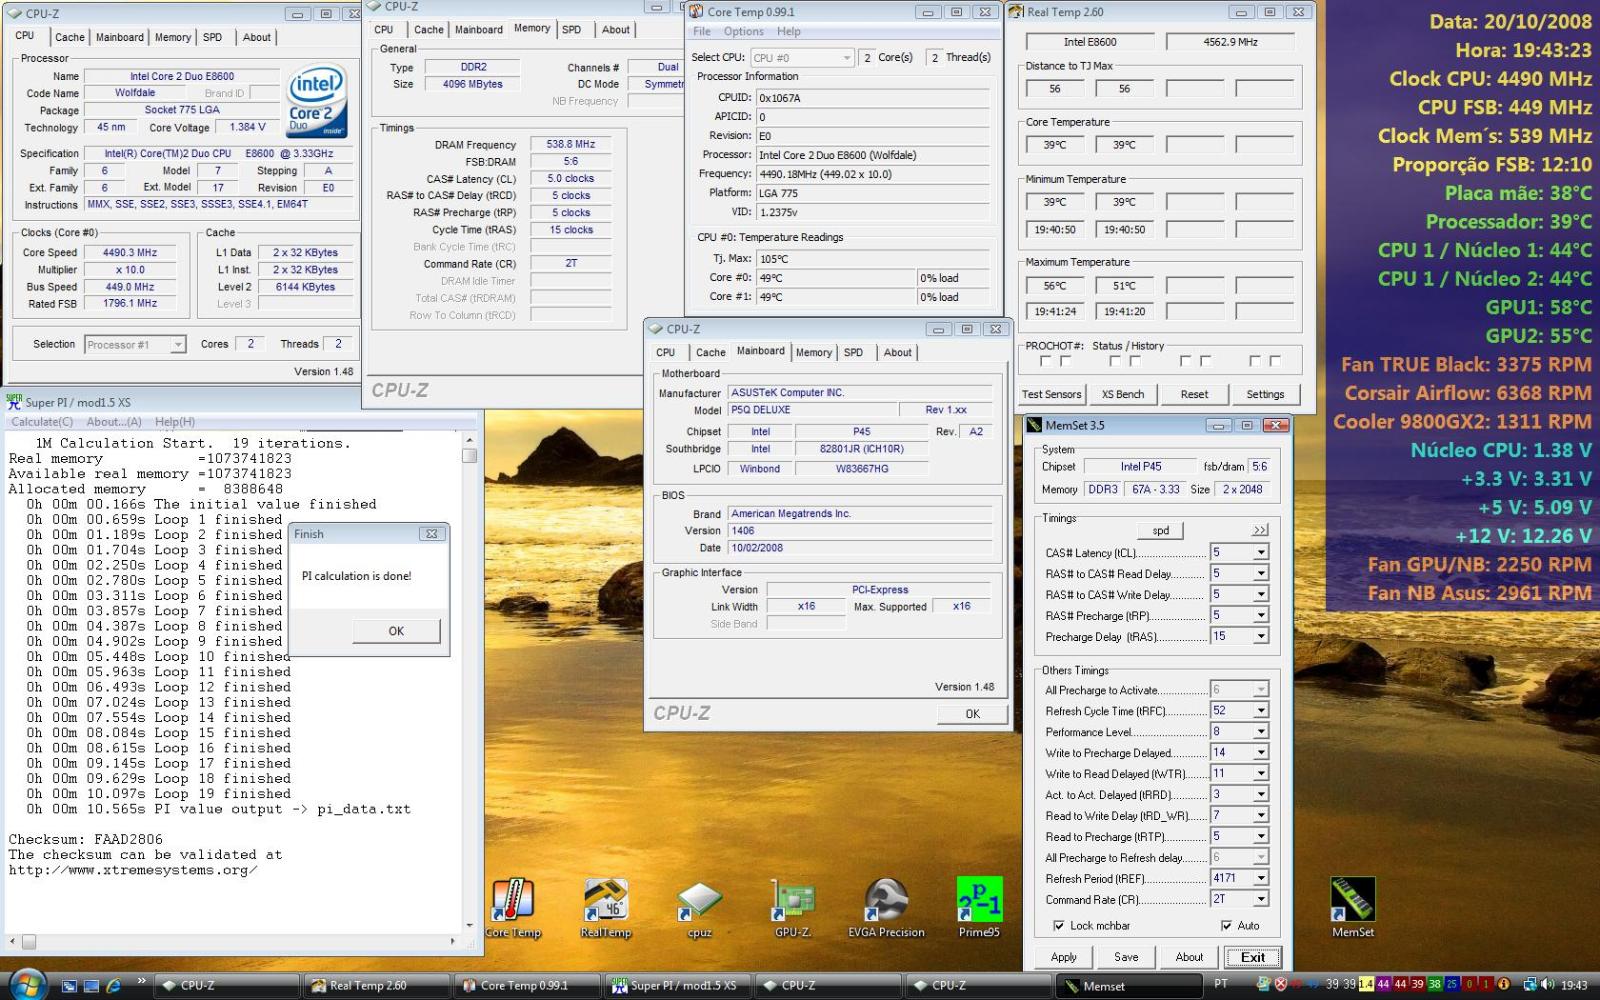
Task: Open Refresh Cycle Time (tRFC) dropdown
Action: (1261, 711)
